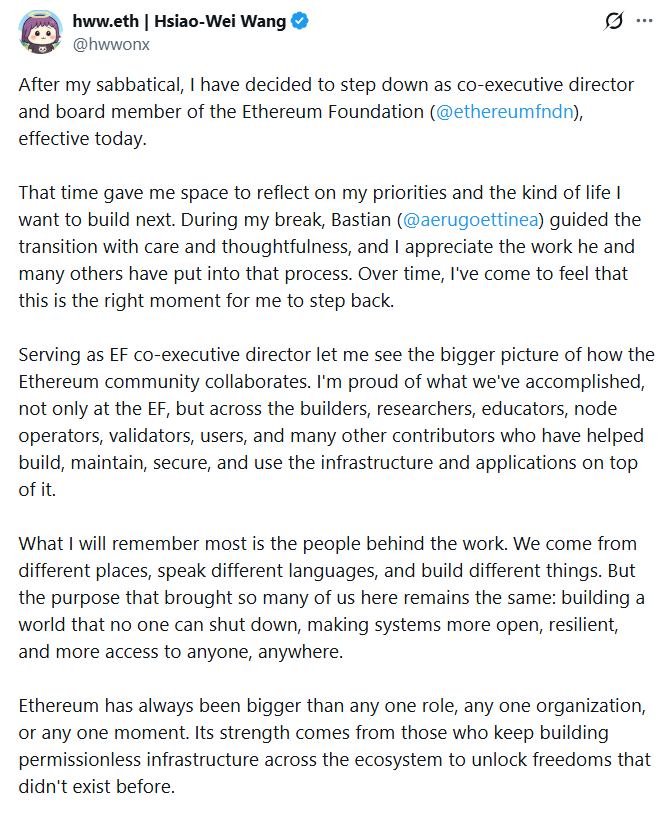This screenshot has width=671, height=814.
Task: Open the hww.eth | Hsiao-Wei Wang display name
Action: point(179,21)
